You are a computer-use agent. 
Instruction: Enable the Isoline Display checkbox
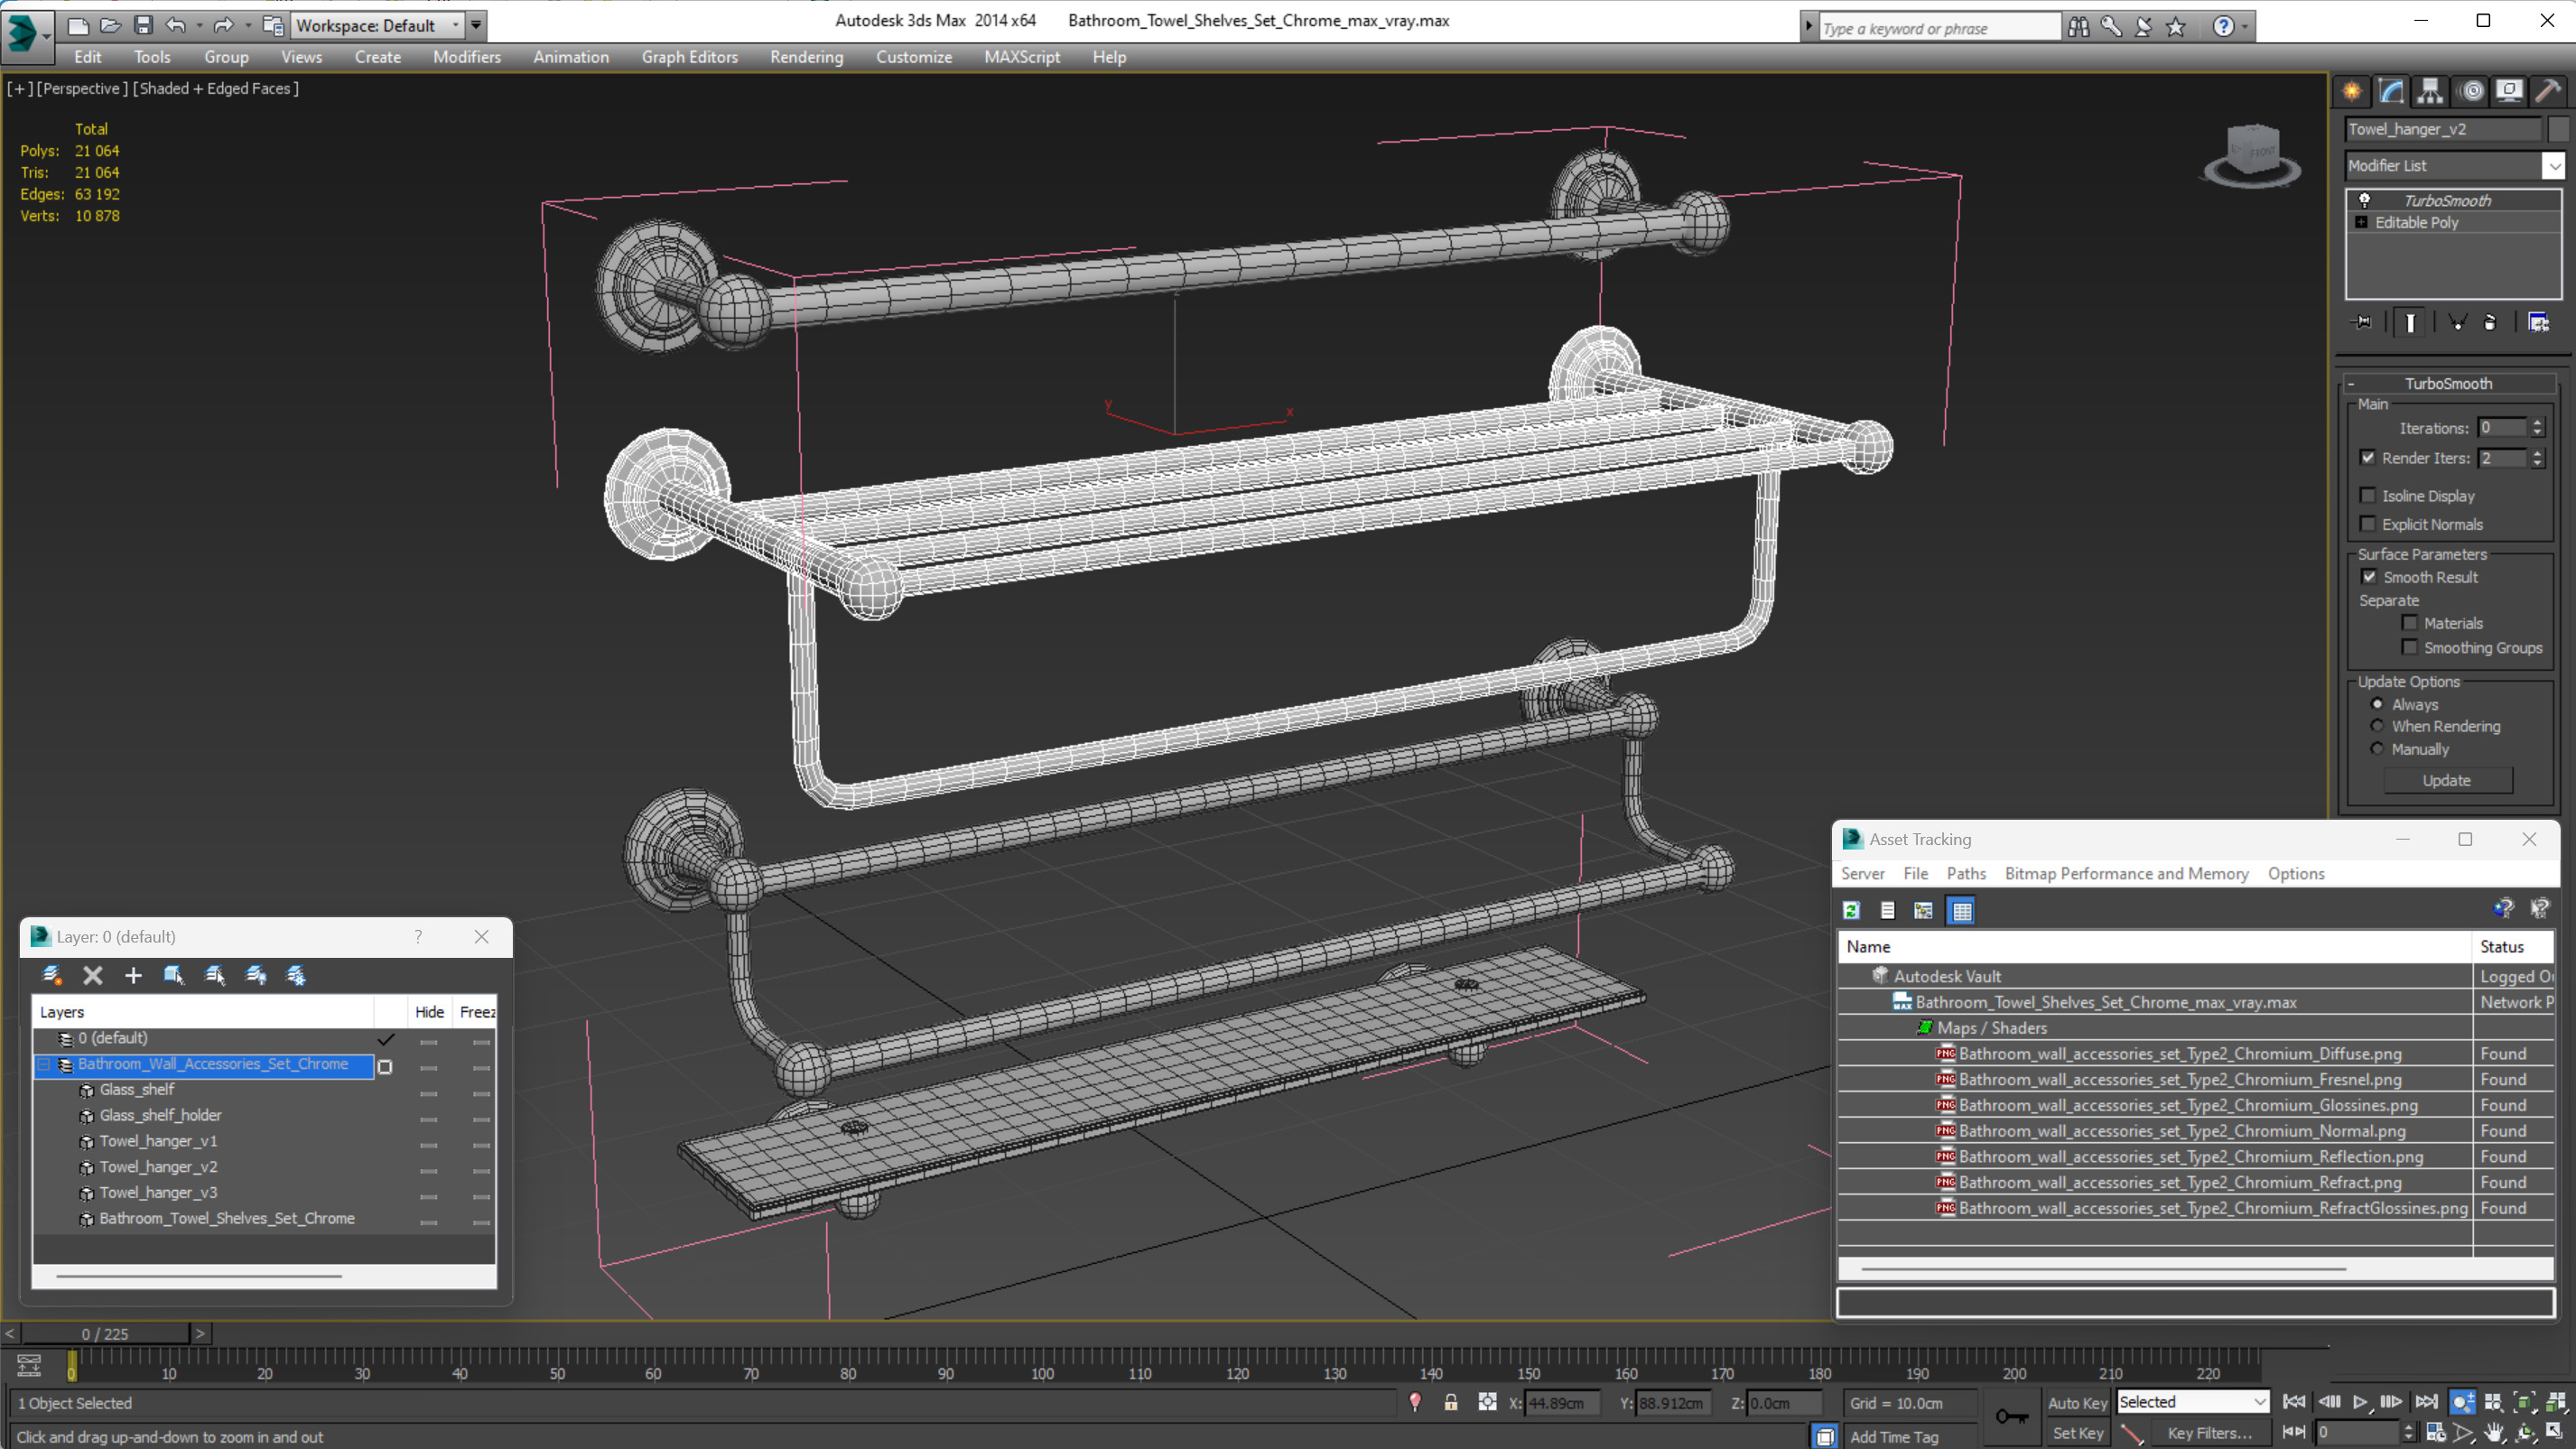2368,496
